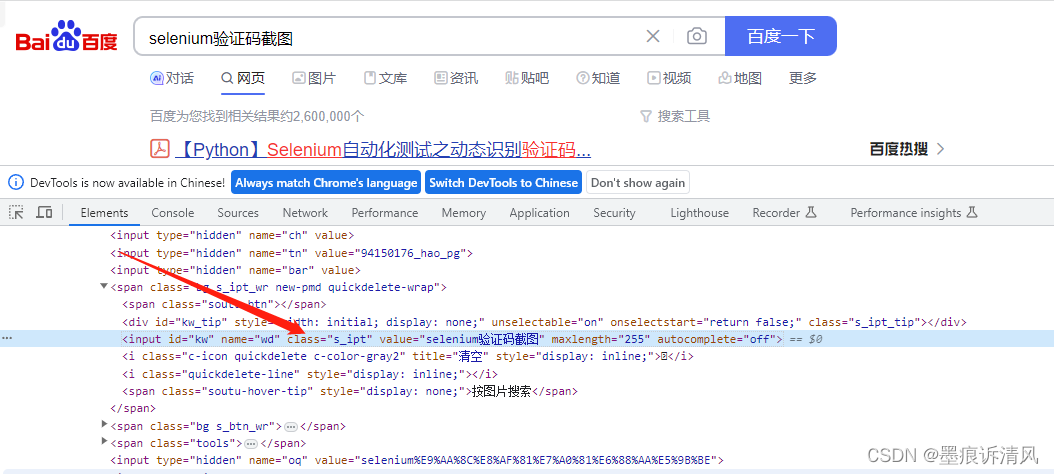Open the Application tab
The image size is (1054, 474).
click(539, 212)
